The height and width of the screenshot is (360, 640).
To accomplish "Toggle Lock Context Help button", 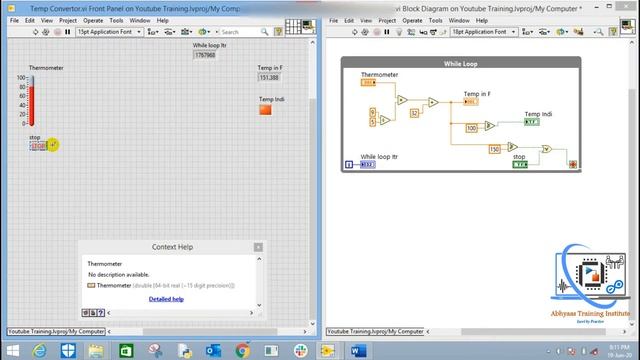I will pos(93,313).
